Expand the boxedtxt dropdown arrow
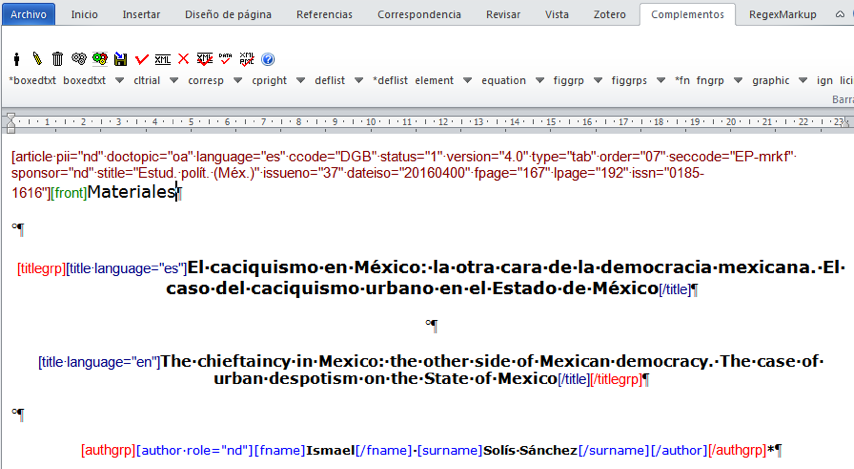854x469 pixels. (118, 80)
